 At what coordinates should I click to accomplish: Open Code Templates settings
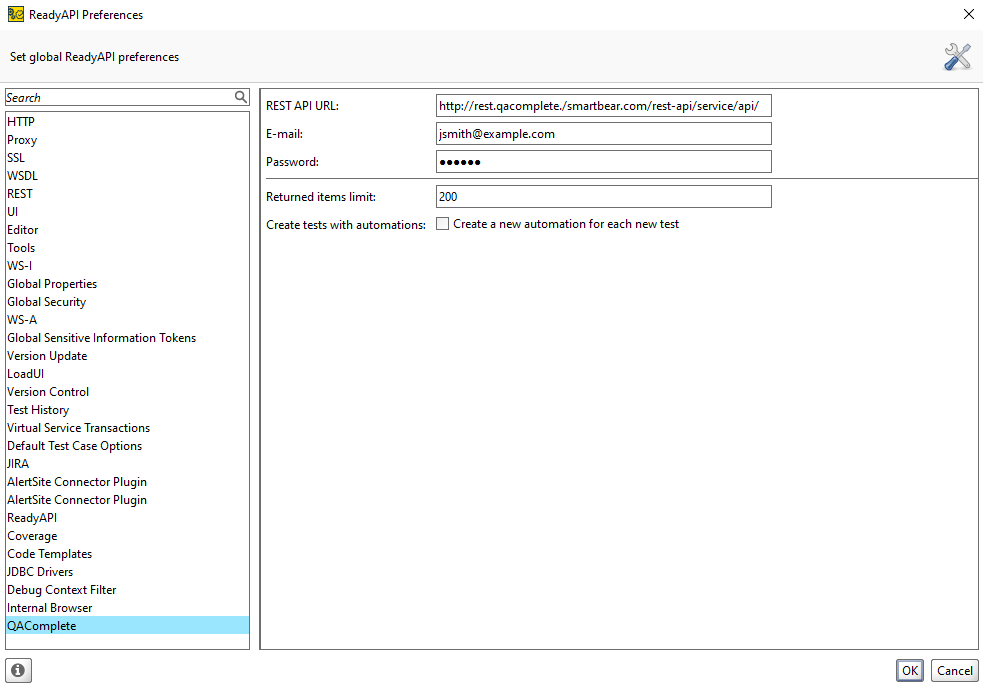[x=127, y=554]
